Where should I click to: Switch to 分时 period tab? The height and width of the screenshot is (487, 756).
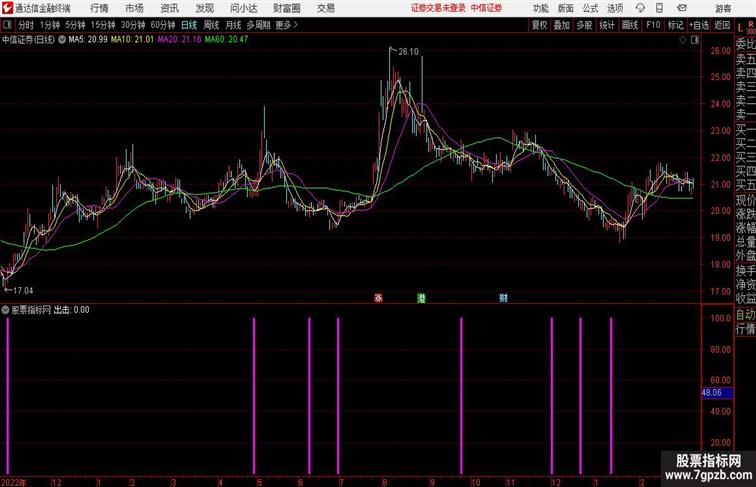(x=26, y=25)
